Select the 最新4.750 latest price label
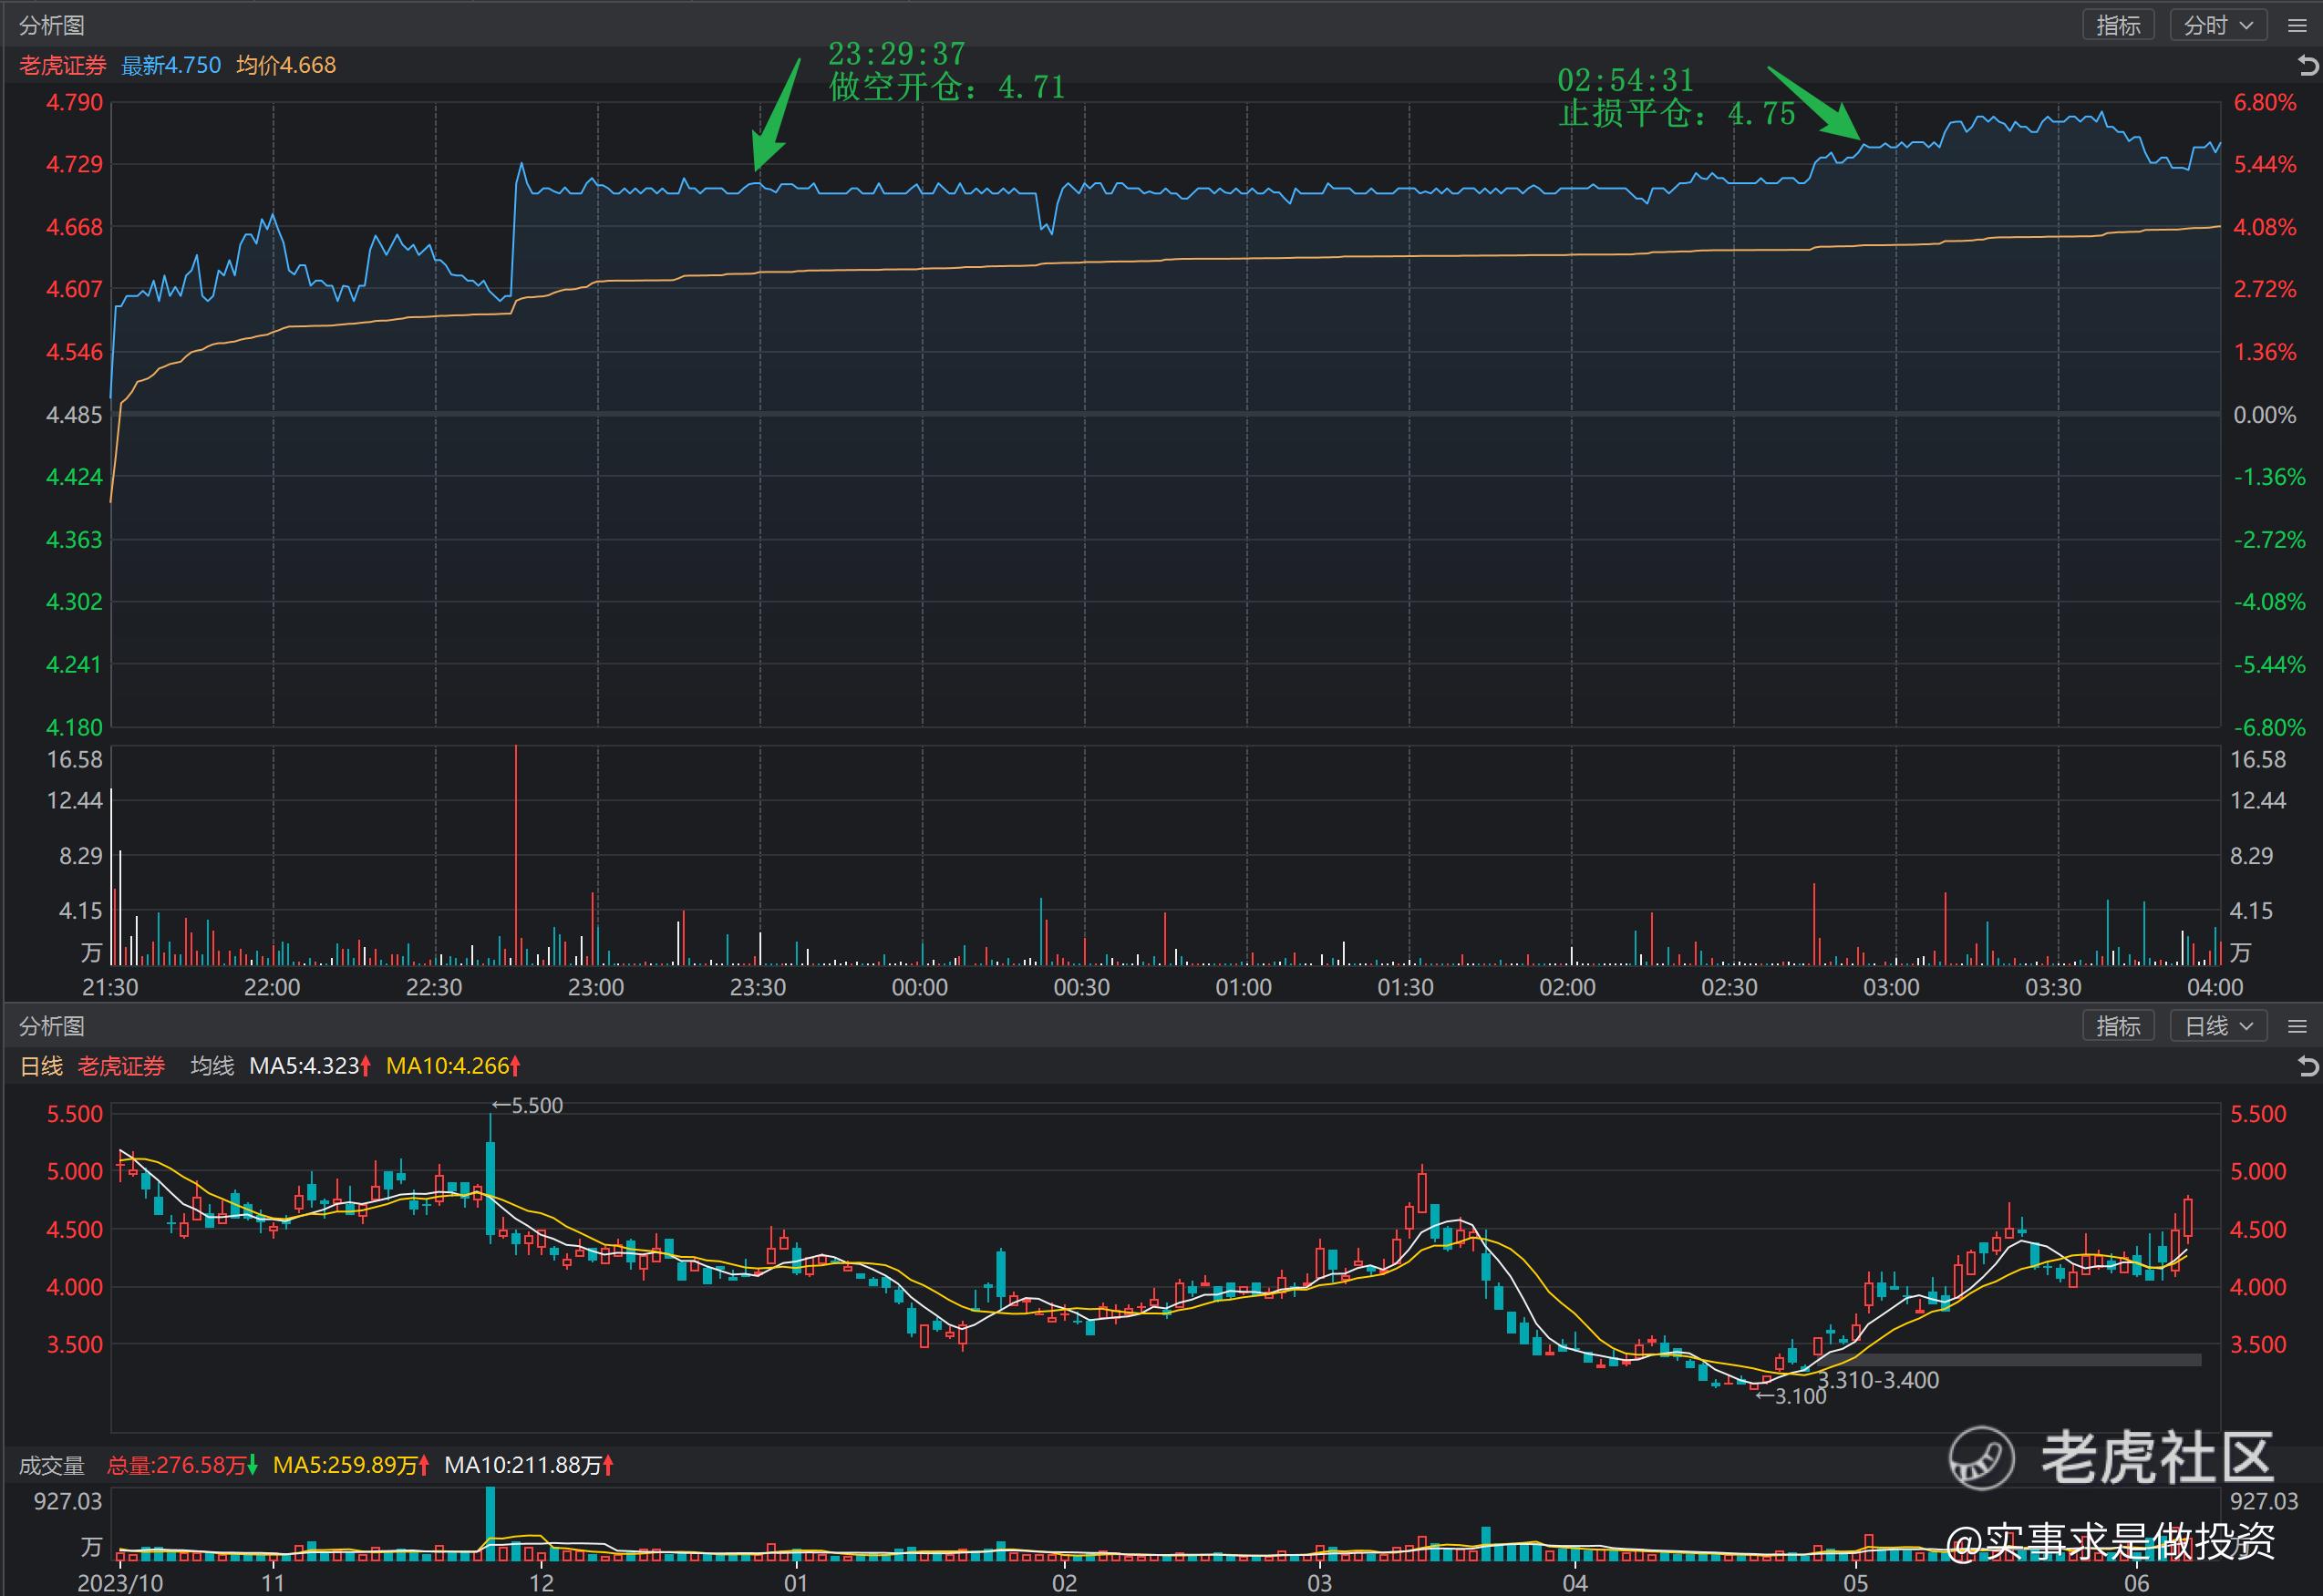This screenshot has height=1596, width=2323. click(x=171, y=66)
